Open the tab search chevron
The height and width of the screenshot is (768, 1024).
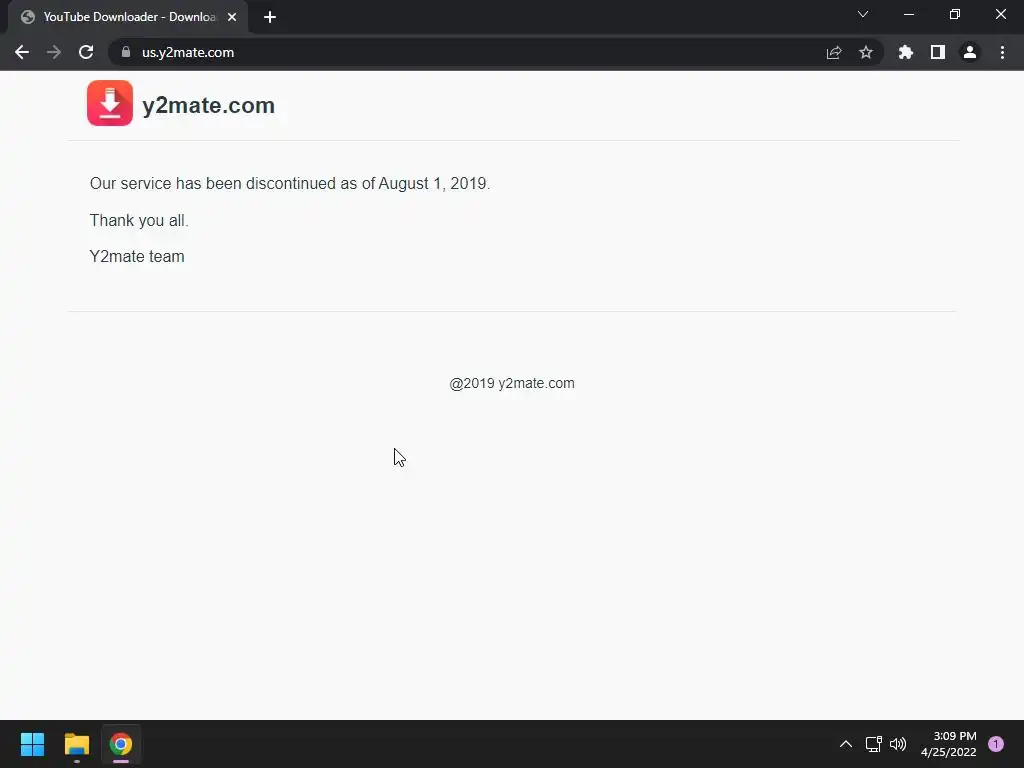(863, 14)
